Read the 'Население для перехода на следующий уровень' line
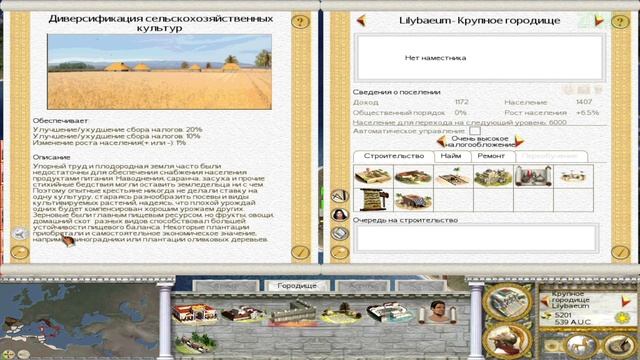The image size is (640, 360). tap(460, 122)
